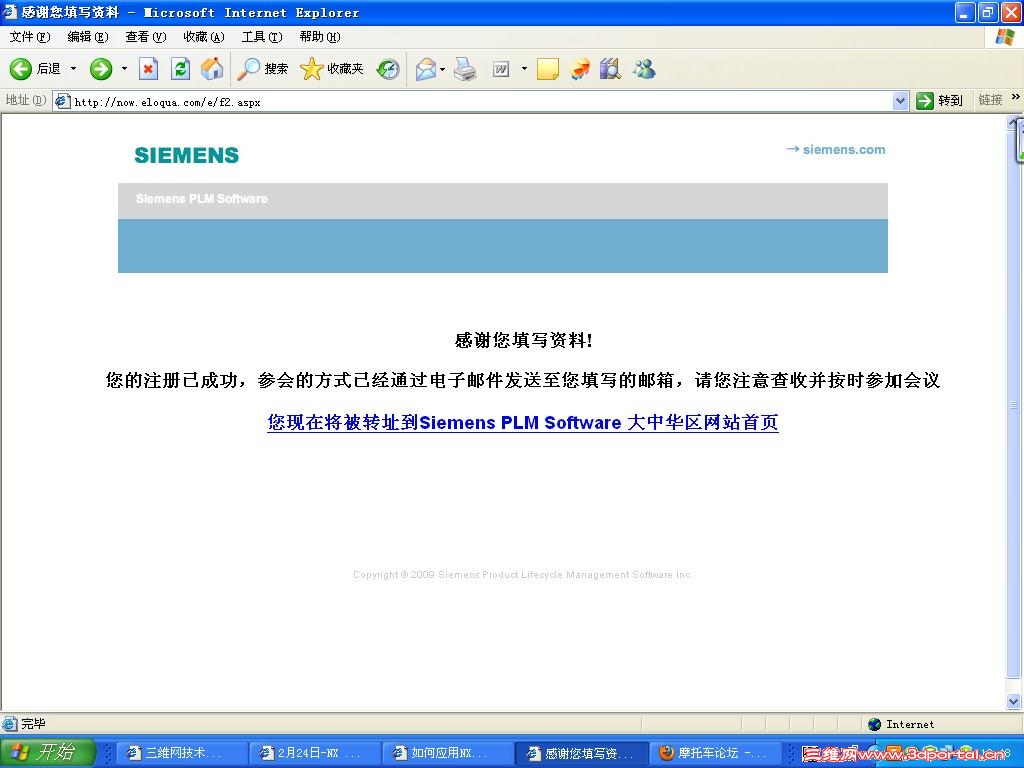Click the SIEMENS logo
The image size is (1024, 768).
tap(187, 155)
